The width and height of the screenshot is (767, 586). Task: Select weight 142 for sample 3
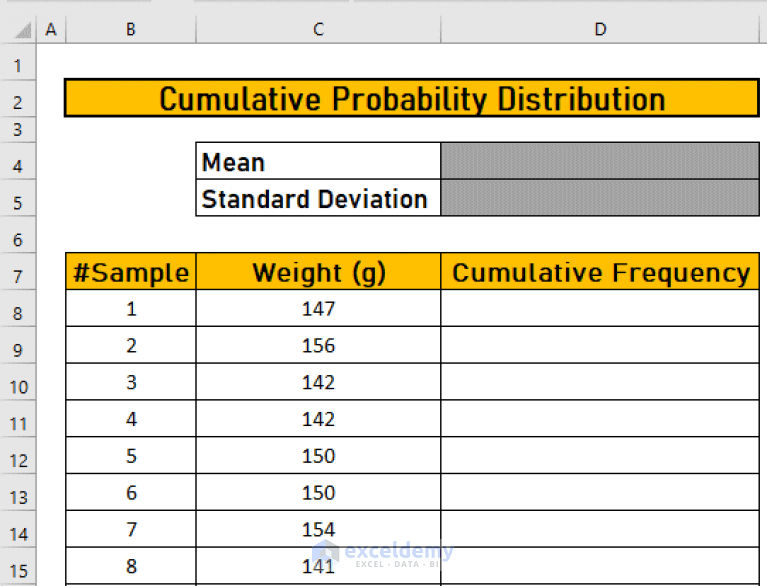point(318,382)
